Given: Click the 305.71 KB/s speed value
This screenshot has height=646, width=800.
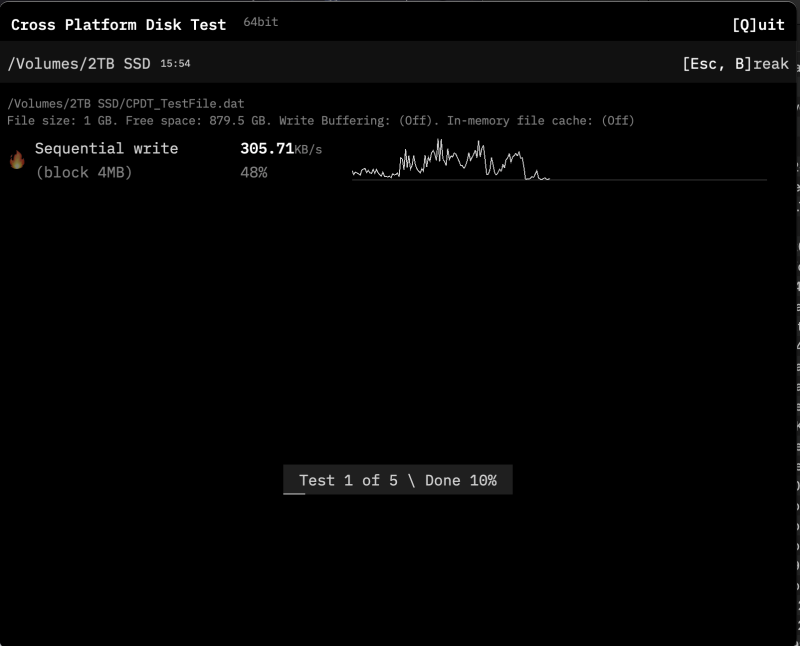Looking at the screenshot, I should coord(281,148).
